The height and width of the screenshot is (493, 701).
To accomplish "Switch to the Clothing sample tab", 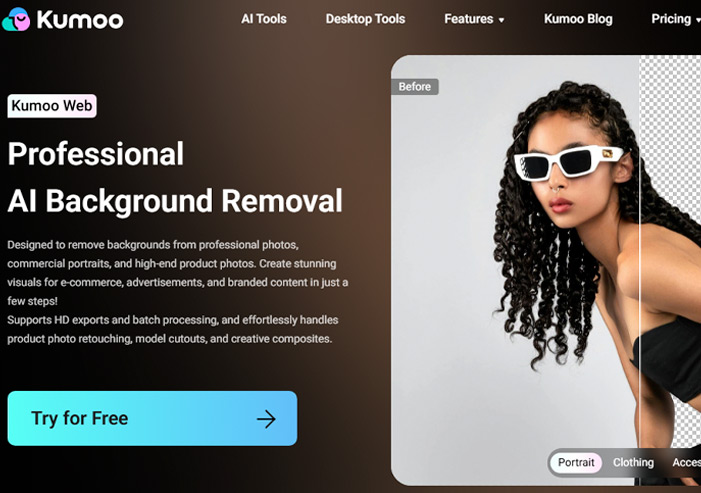I will click(x=633, y=462).
